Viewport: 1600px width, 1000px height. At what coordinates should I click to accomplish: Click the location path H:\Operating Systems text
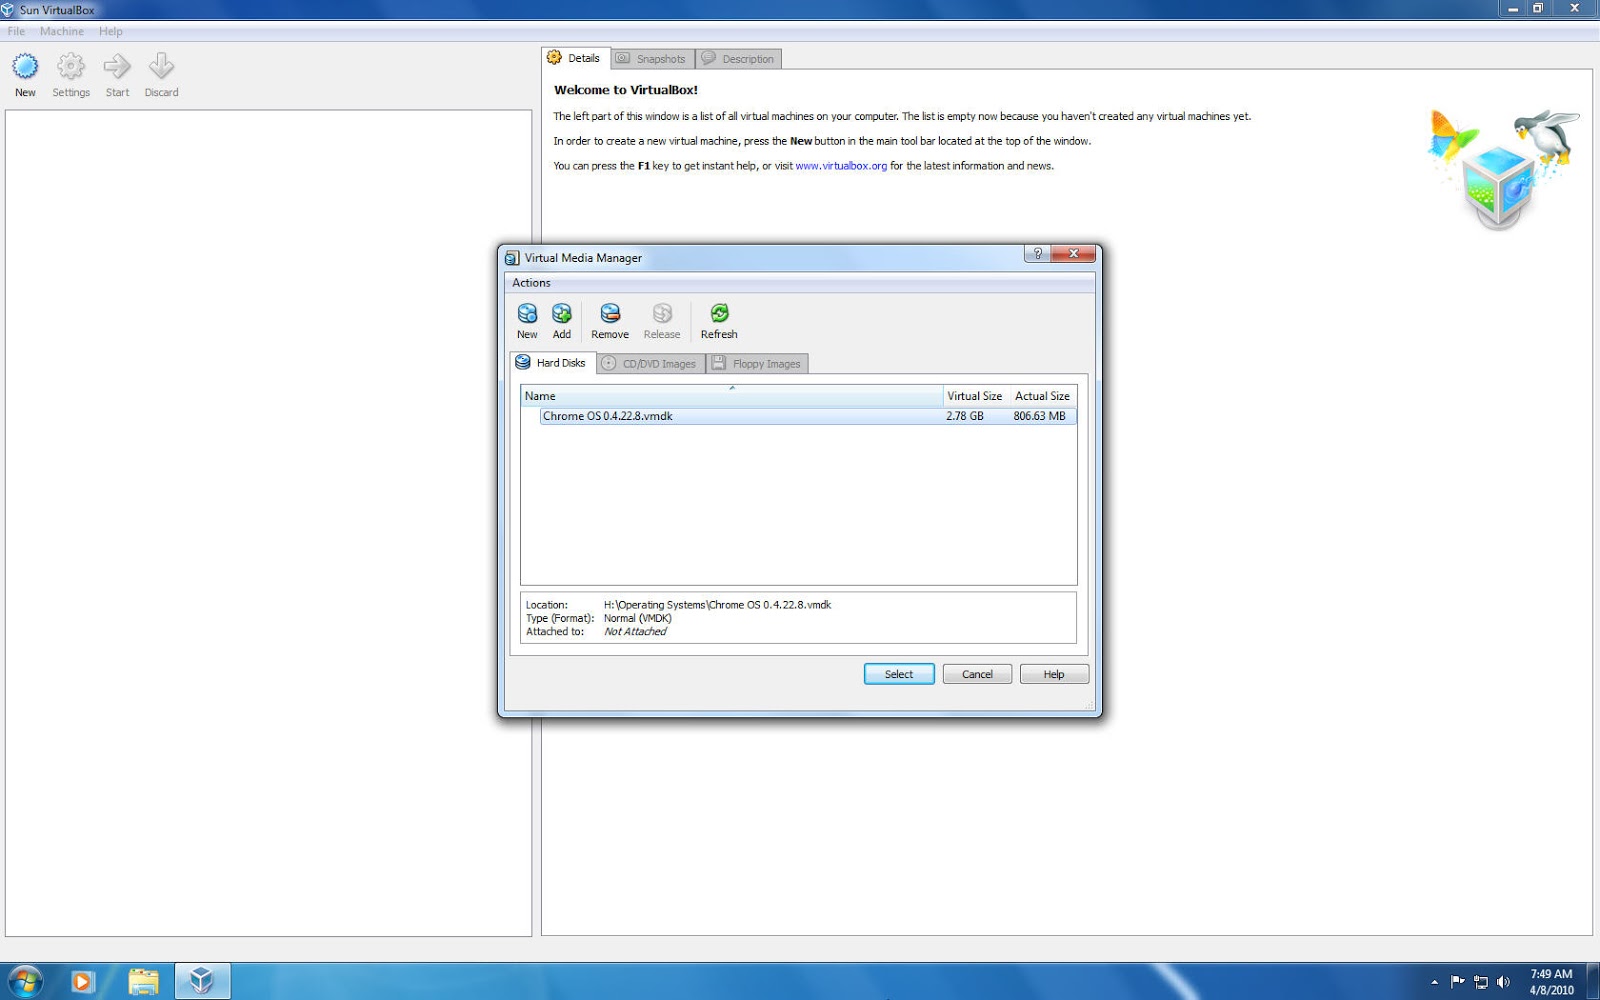(717, 605)
